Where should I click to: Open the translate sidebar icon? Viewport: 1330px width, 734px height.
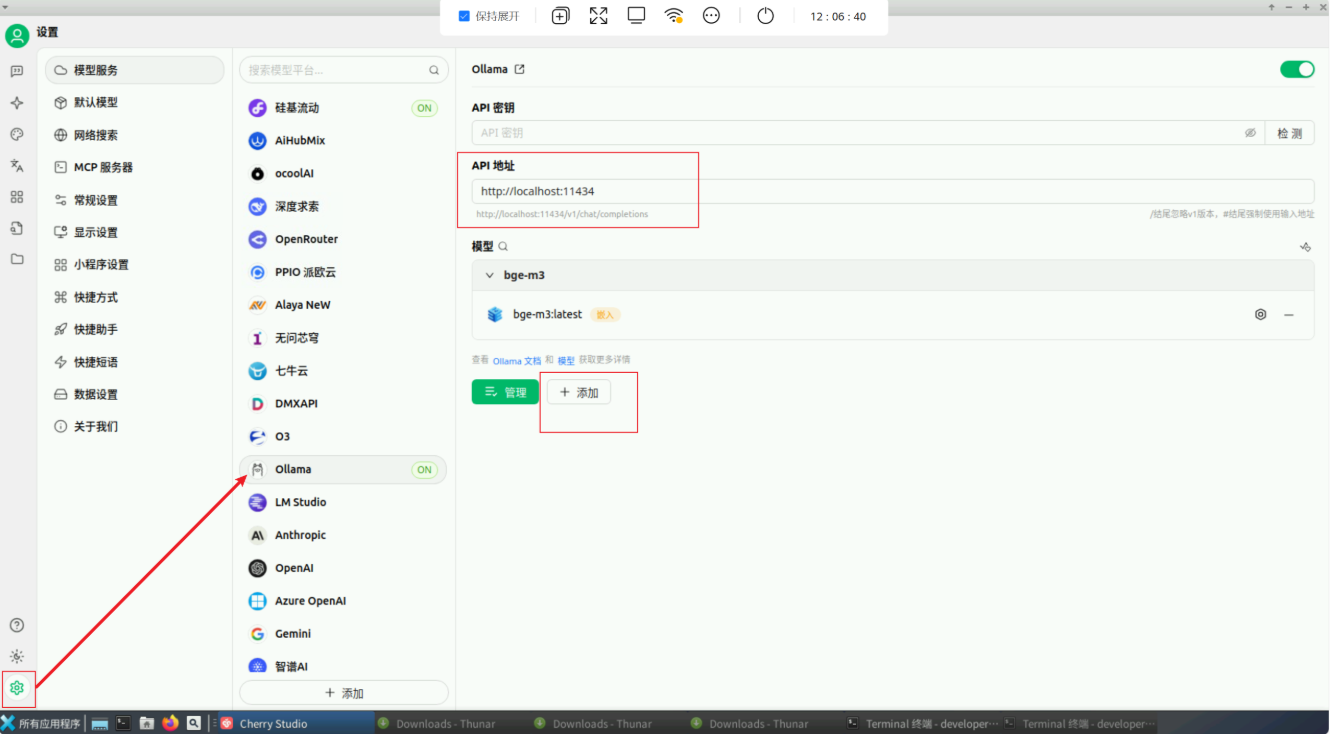point(17,165)
